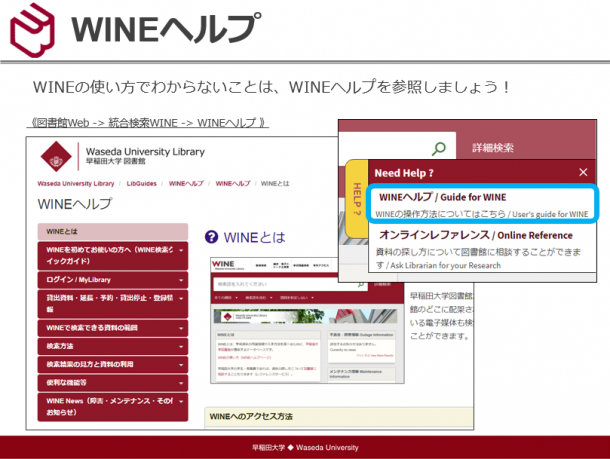
Task: Open 検索結果の見方と資料の利用 sidebar menu
Action: tap(113, 364)
